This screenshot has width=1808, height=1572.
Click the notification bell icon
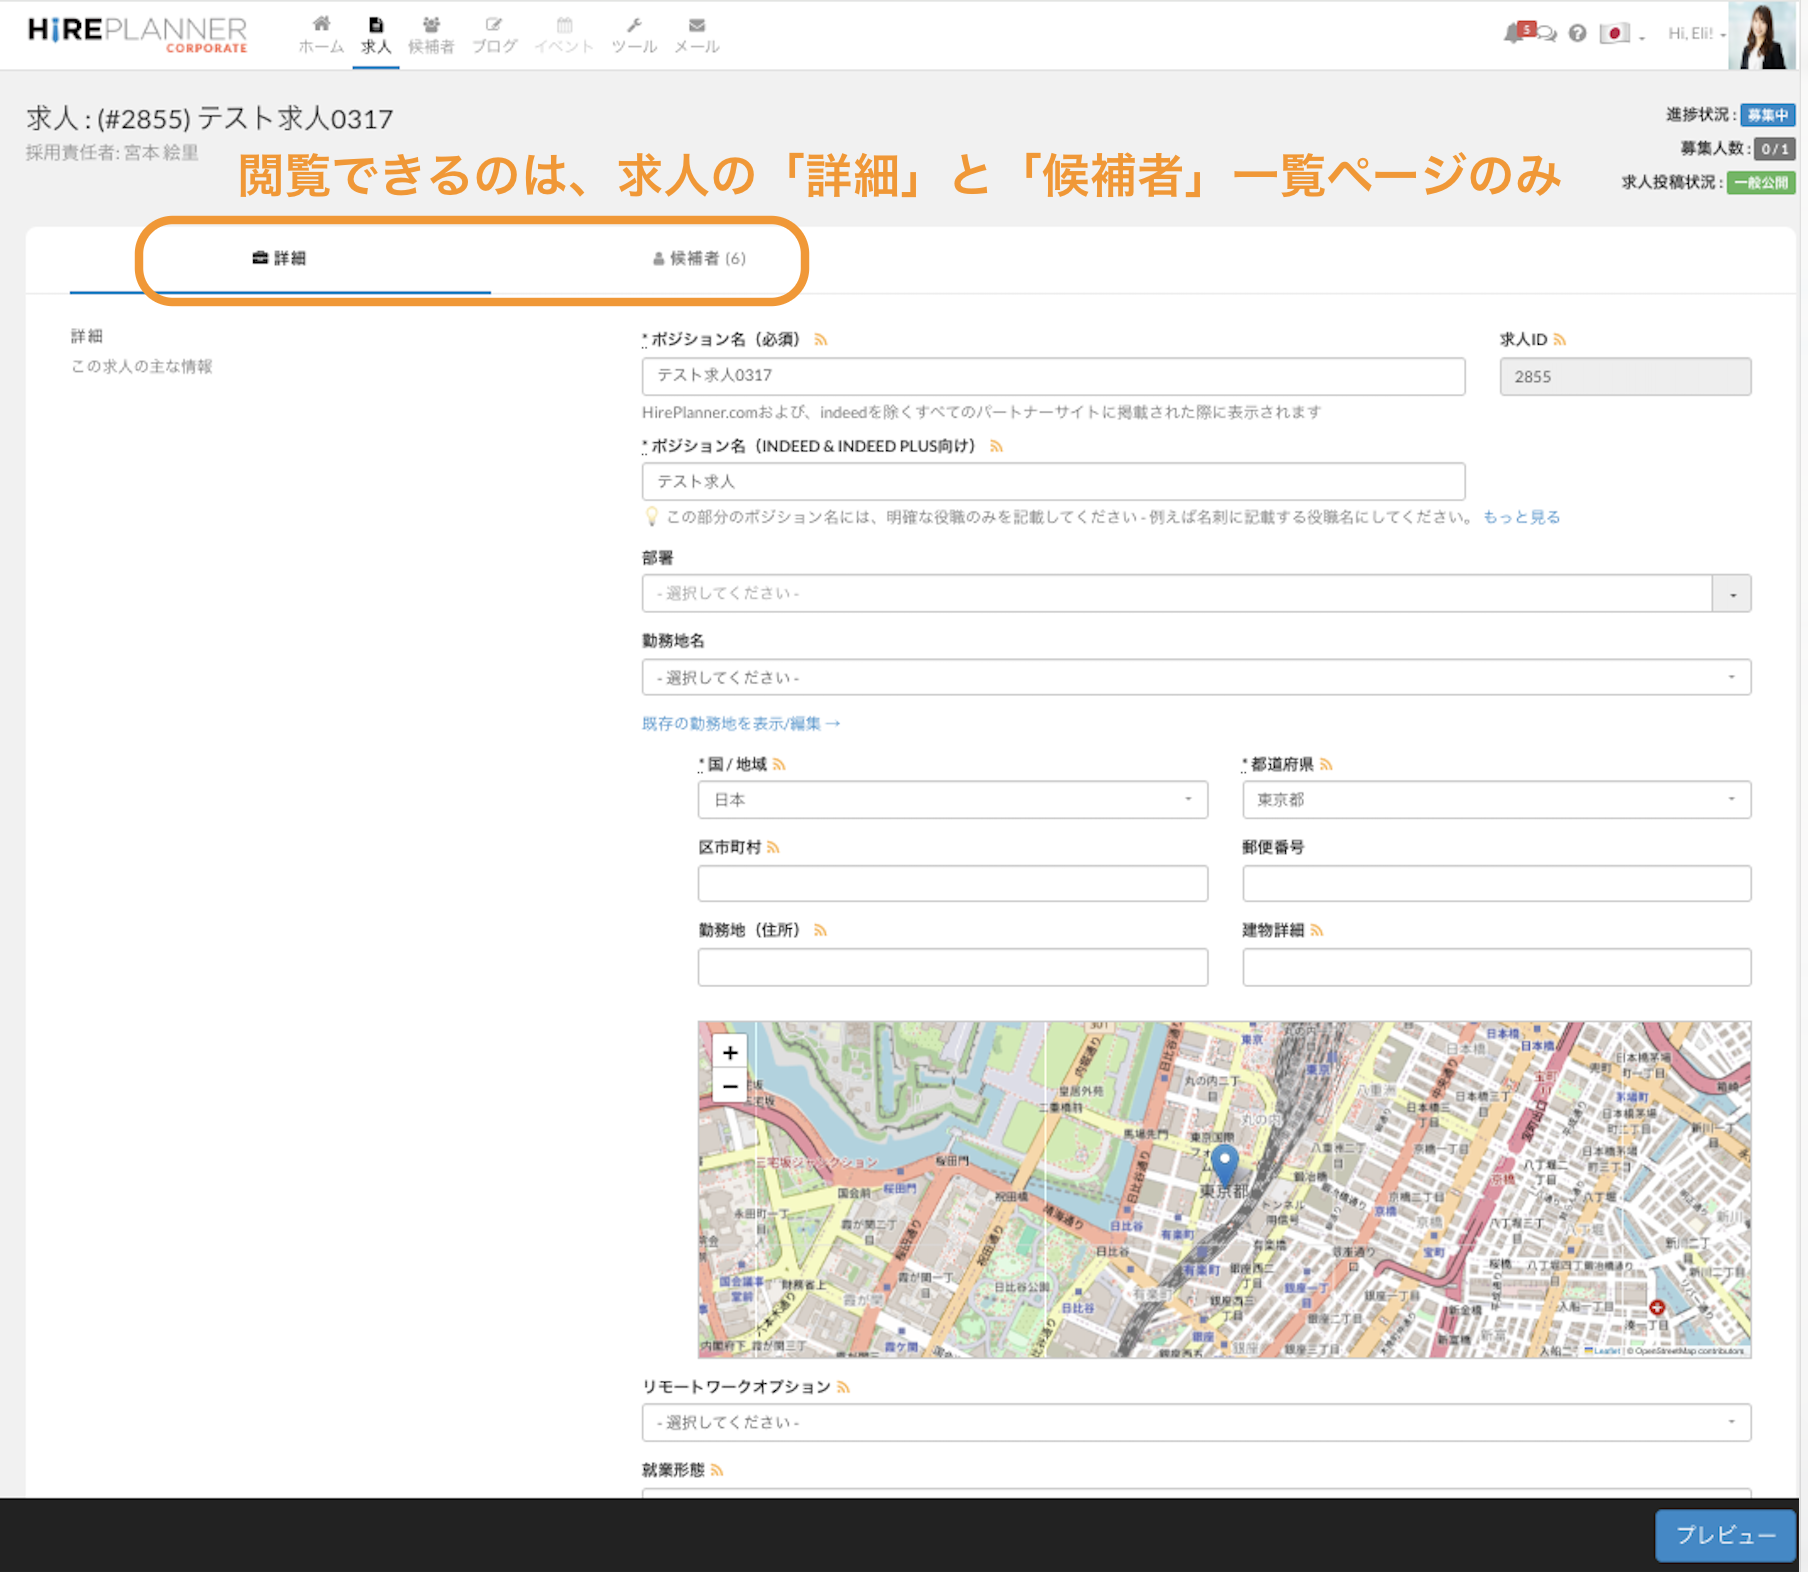tap(1514, 34)
